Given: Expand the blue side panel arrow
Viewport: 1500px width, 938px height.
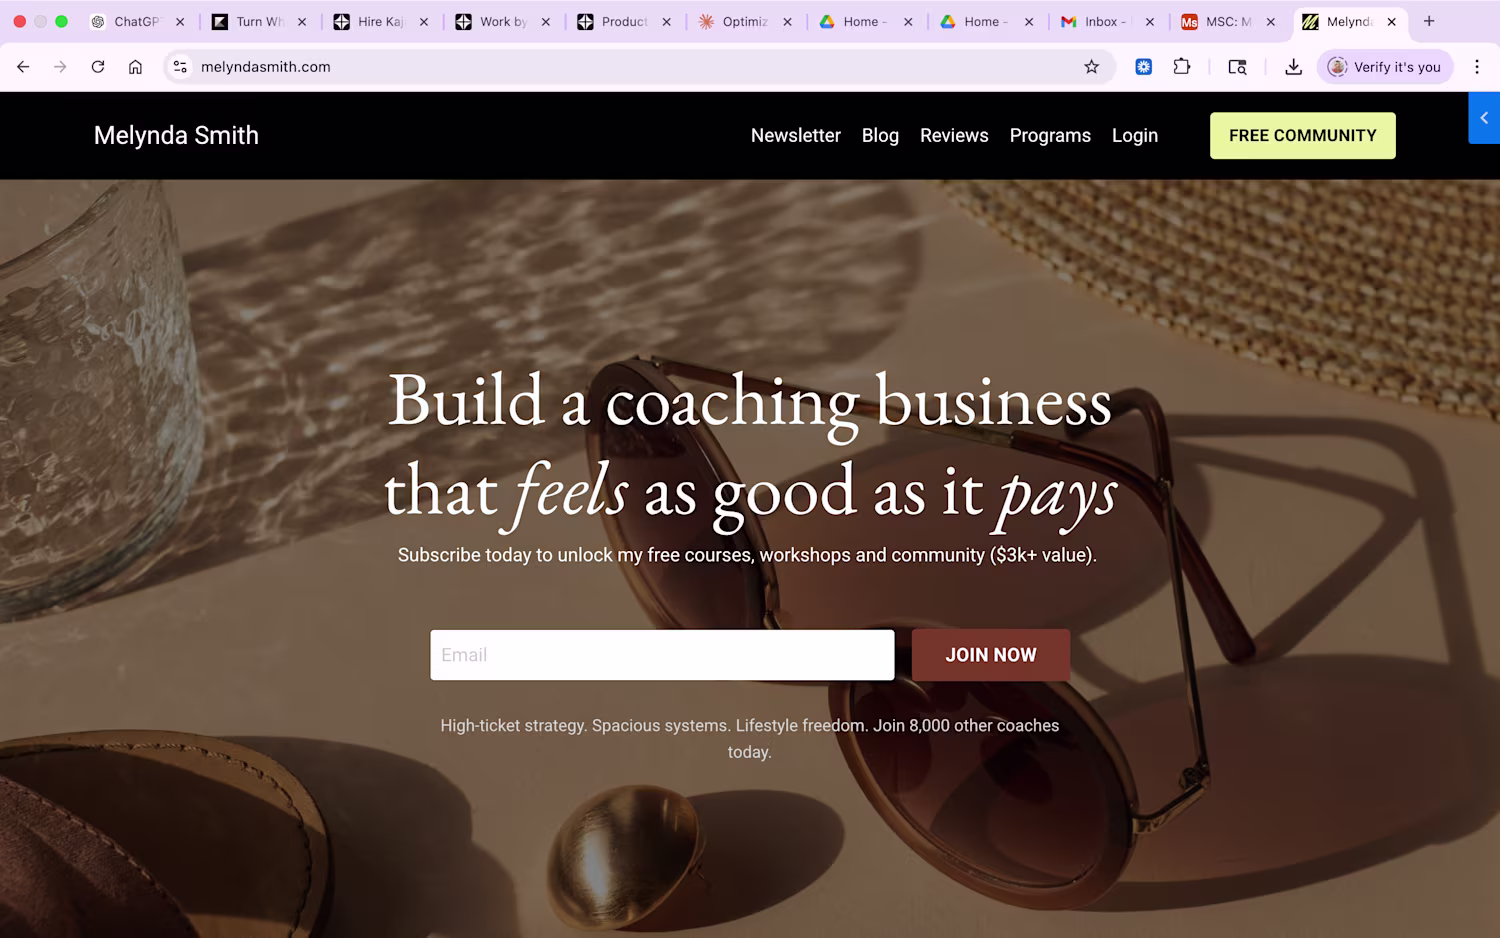Looking at the screenshot, I should [x=1484, y=118].
